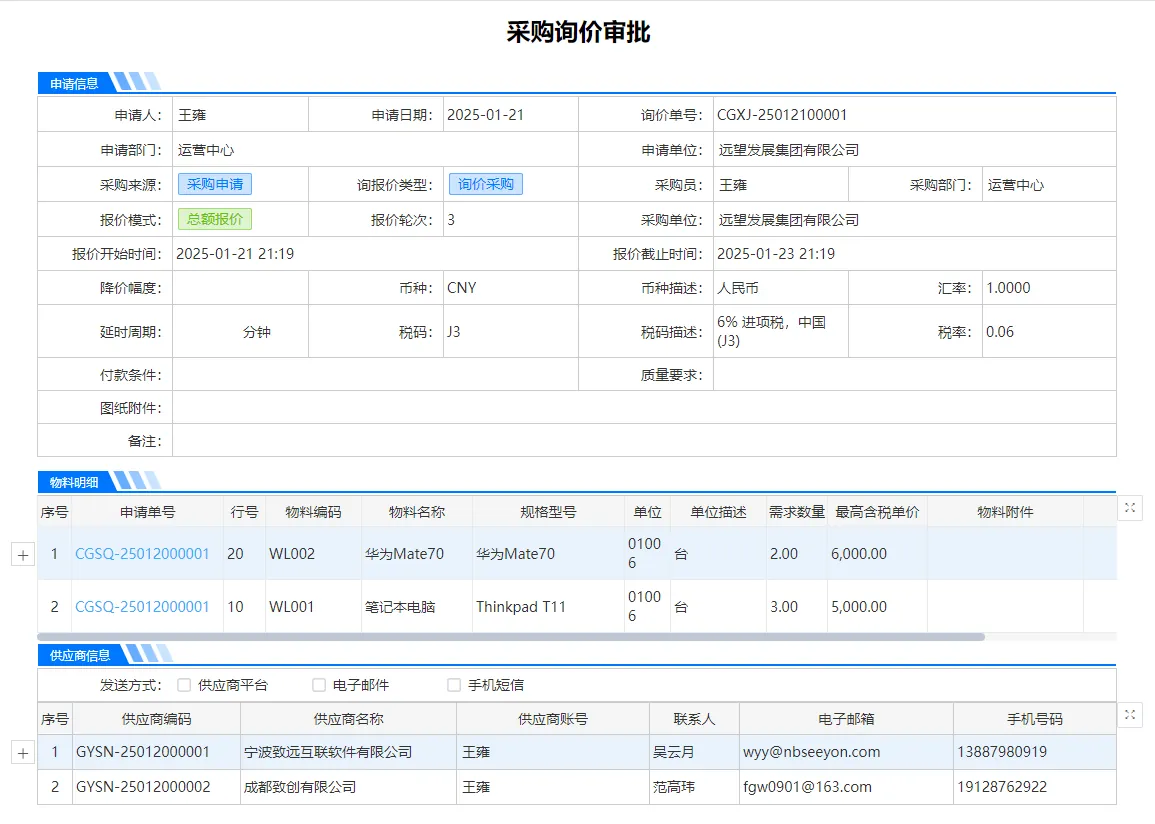The width and height of the screenshot is (1155, 824).
Task: Click the 备注 field
Action: (645, 440)
